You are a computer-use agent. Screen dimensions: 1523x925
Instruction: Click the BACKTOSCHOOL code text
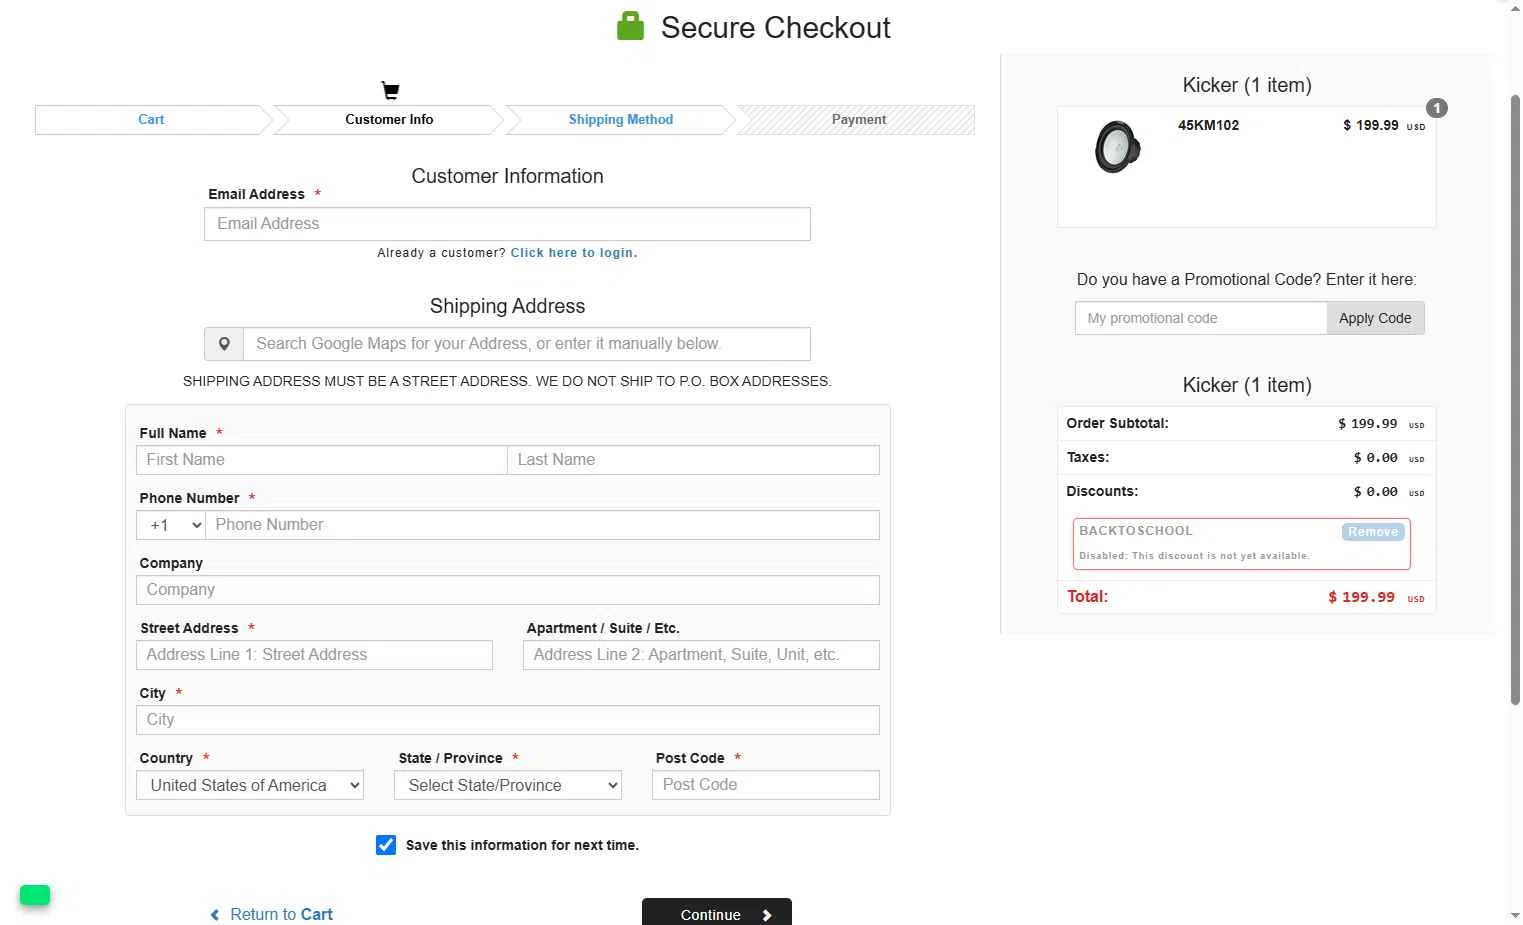[x=1135, y=531]
